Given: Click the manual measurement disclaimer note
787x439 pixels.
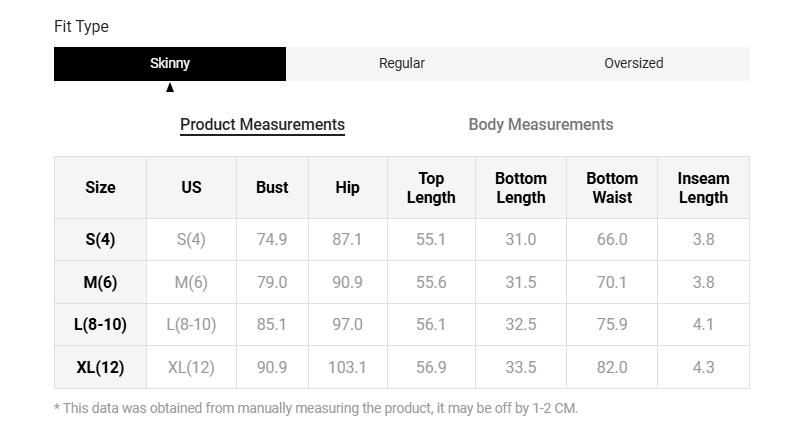Looking at the screenshot, I should pos(316,408).
